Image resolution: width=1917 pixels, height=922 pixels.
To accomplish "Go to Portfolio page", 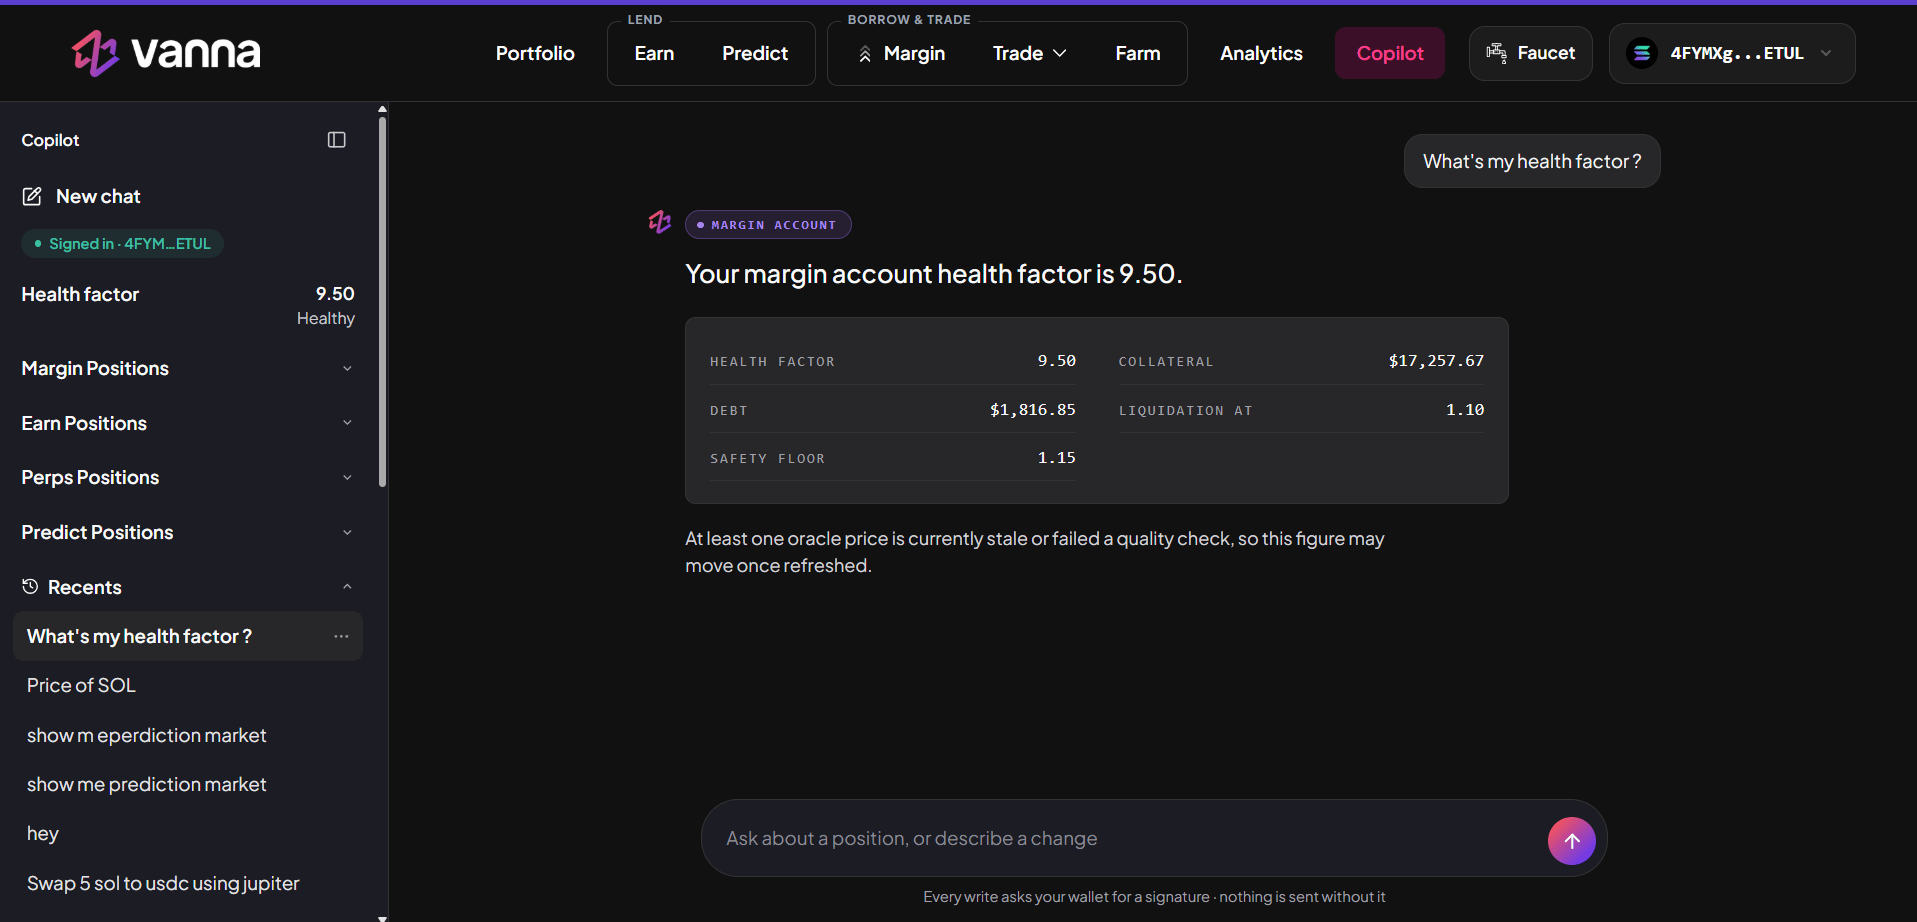I will point(535,53).
